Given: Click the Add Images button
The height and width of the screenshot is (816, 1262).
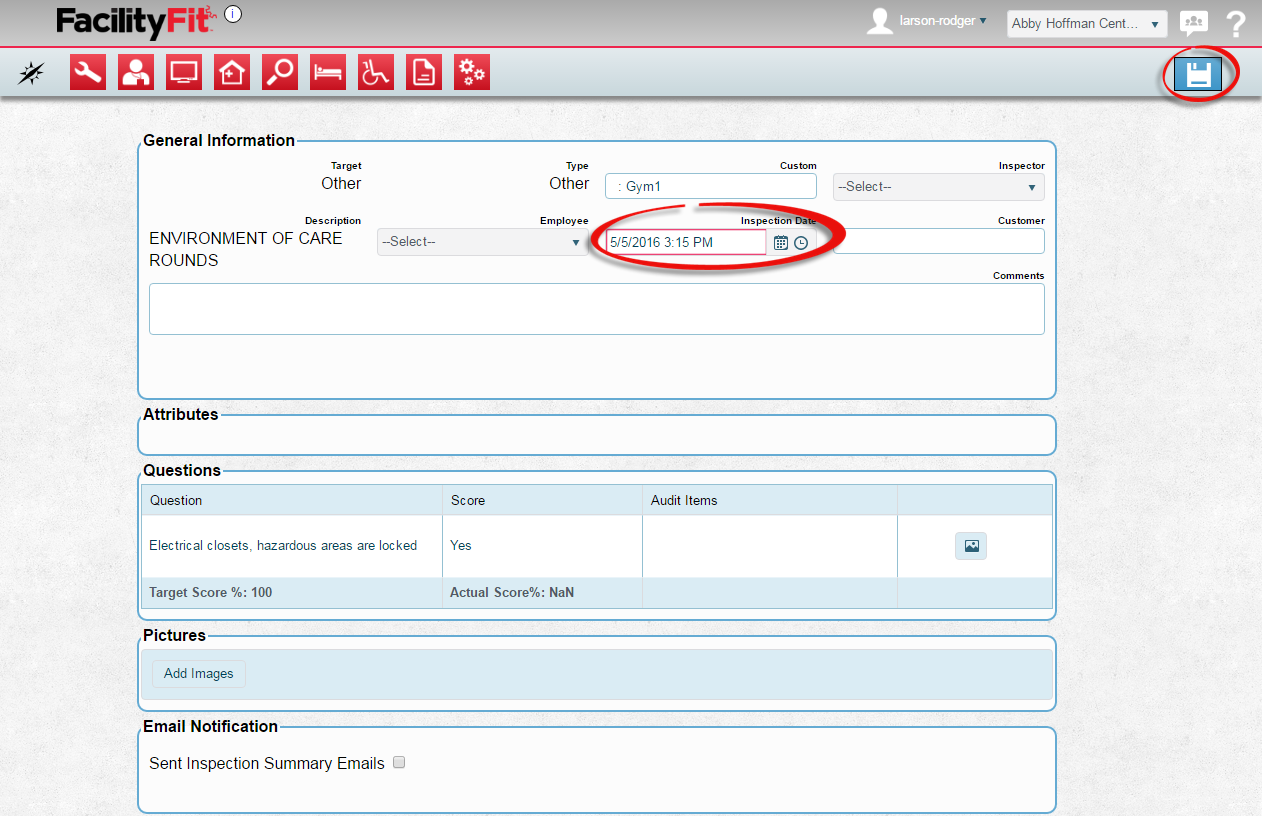Looking at the screenshot, I should 198,674.
